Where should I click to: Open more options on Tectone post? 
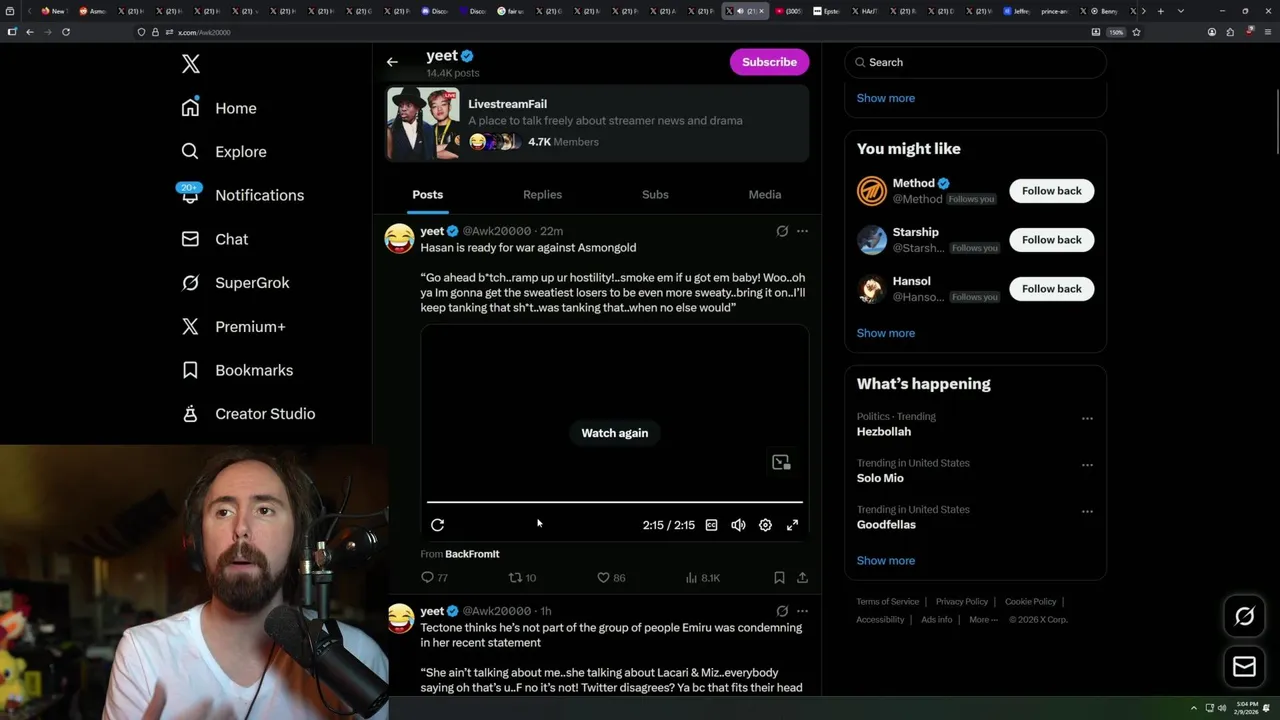(x=802, y=611)
